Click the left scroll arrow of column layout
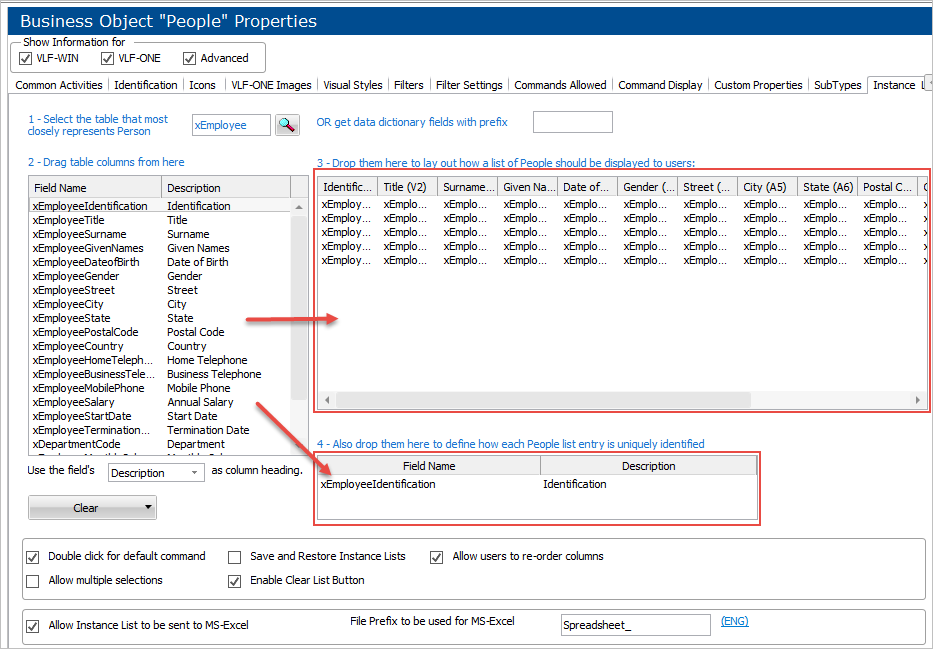 coord(326,400)
